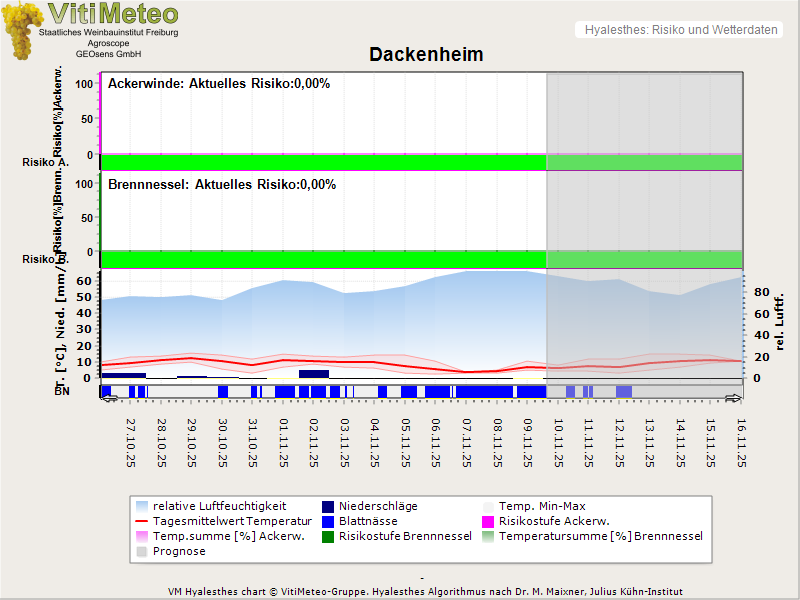Click the Brennnessel Aktuelles Risiko text
The image size is (800, 600).
tap(222, 185)
